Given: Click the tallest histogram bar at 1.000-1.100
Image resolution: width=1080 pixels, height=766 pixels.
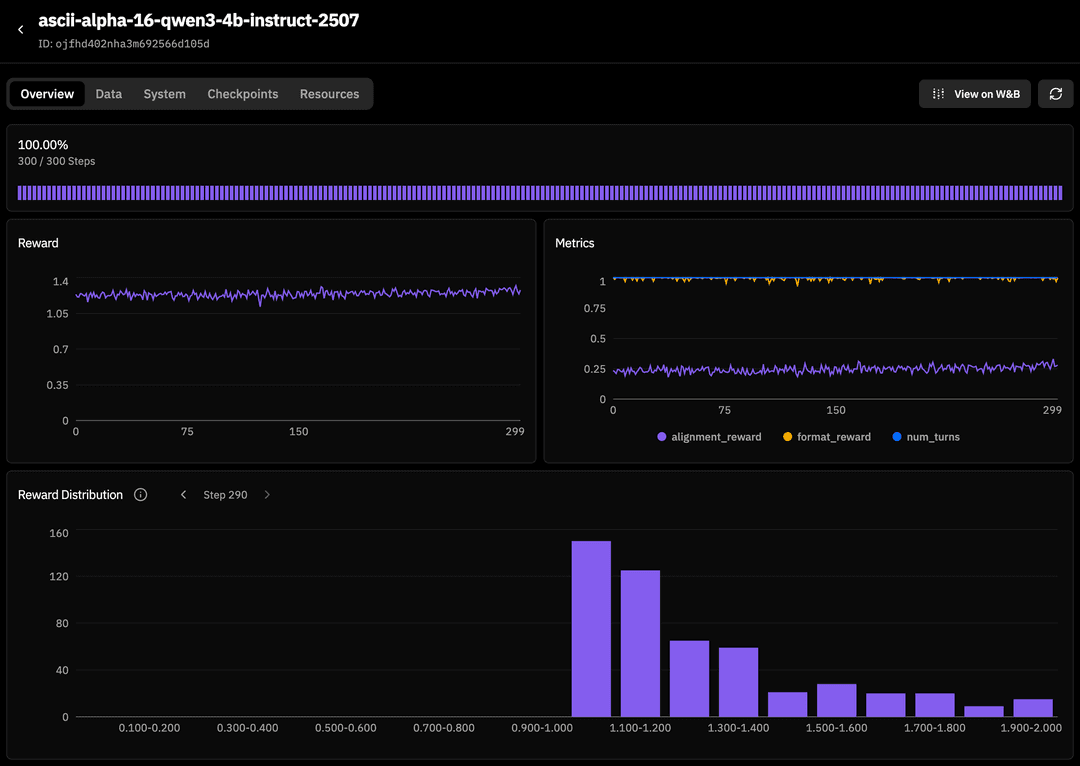Looking at the screenshot, I should pos(591,630).
